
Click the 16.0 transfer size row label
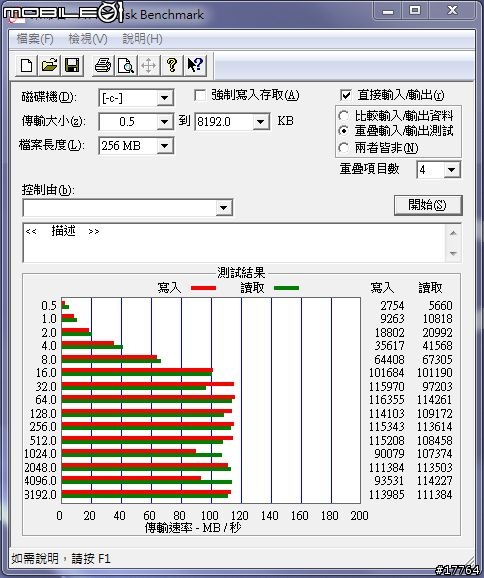pos(46,373)
